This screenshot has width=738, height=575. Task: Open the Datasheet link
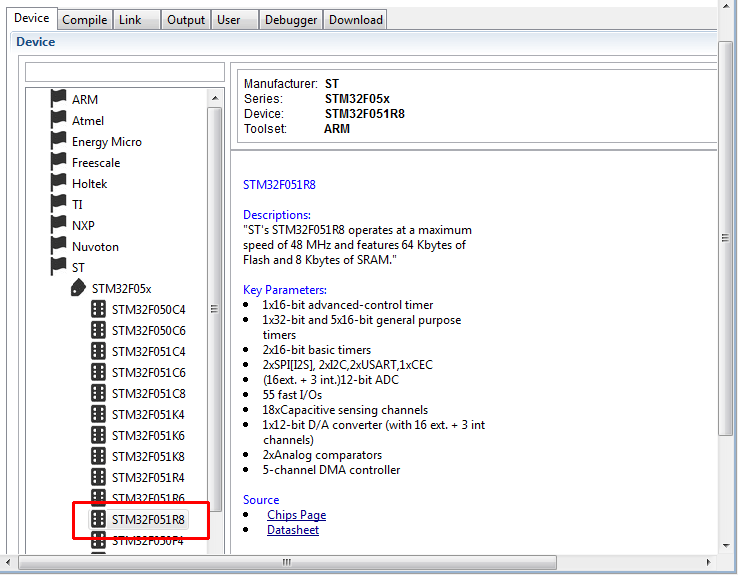pyautogui.click(x=292, y=530)
